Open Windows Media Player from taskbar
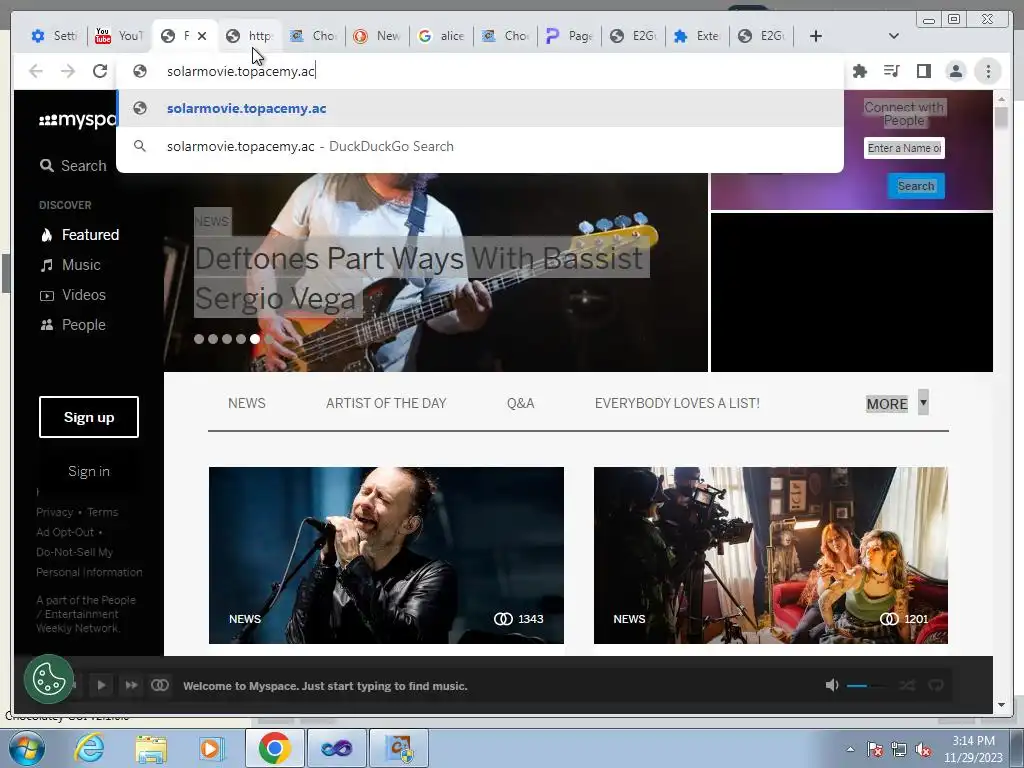This screenshot has width=1024, height=768. (x=212, y=748)
